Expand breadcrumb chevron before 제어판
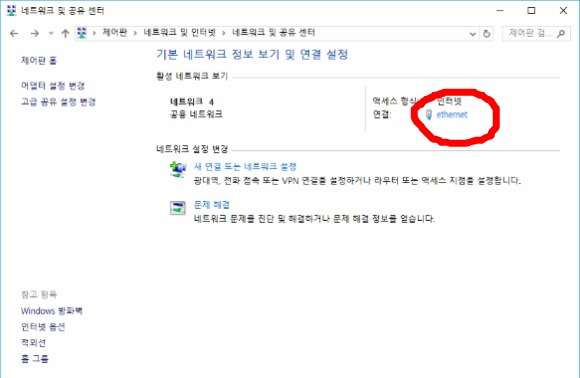This screenshot has width=580, height=378. [94, 33]
